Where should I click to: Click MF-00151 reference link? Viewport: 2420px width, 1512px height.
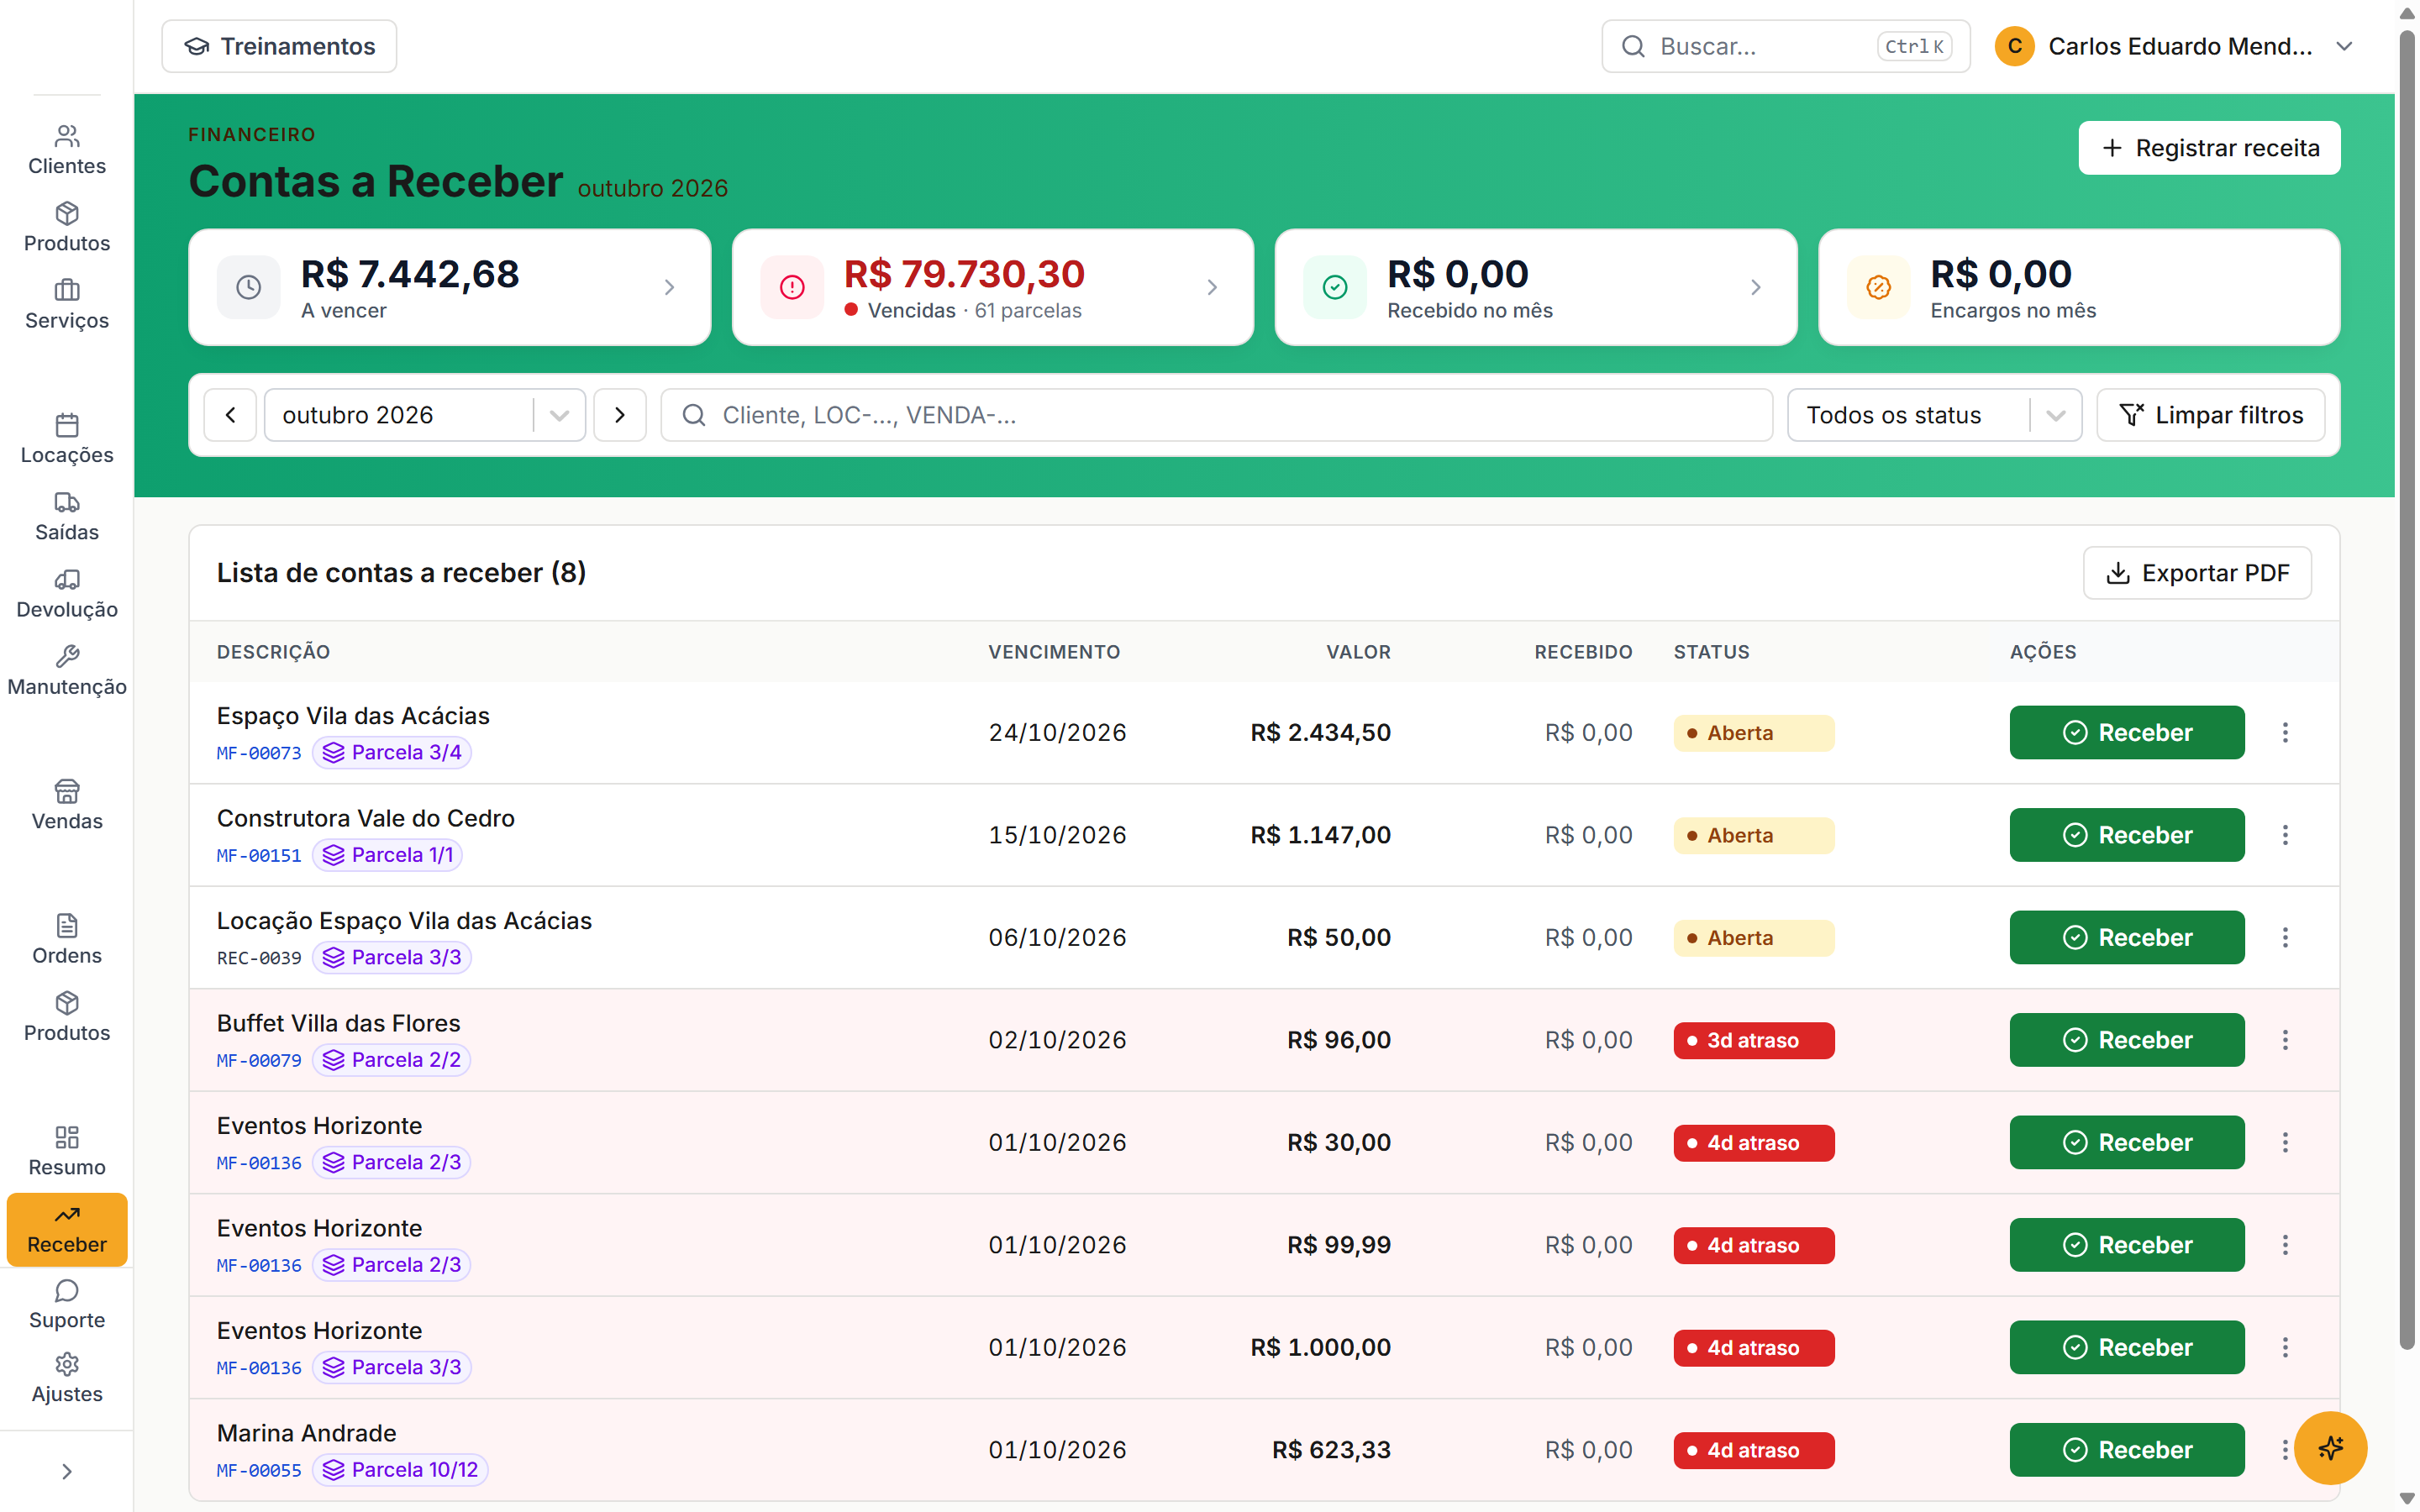coord(259,856)
